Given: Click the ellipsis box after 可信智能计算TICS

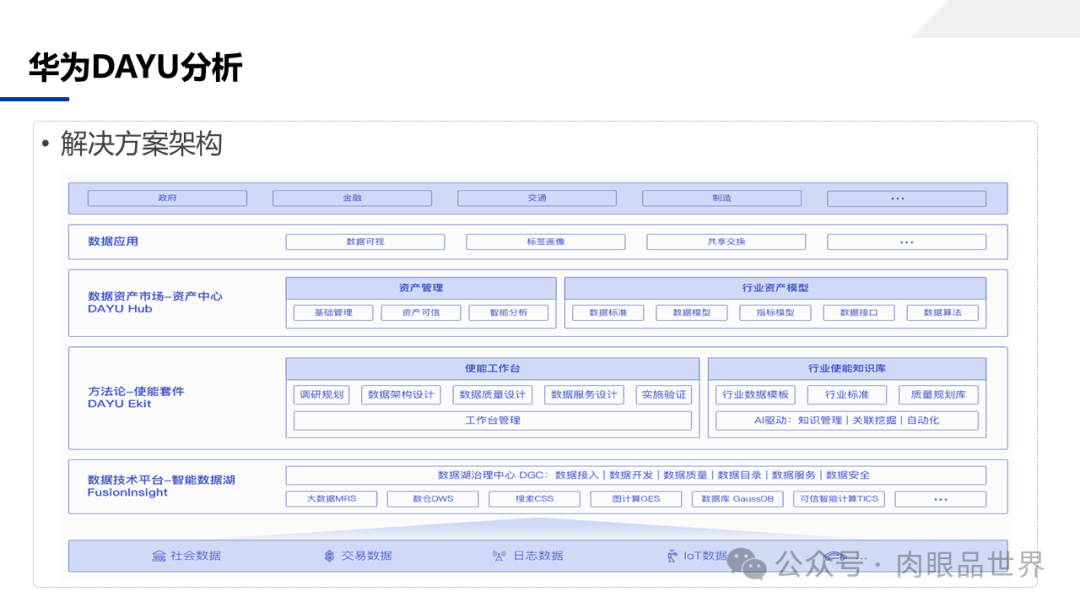Looking at the screenshot, I should pyautogui.click(x=940, y=499).
